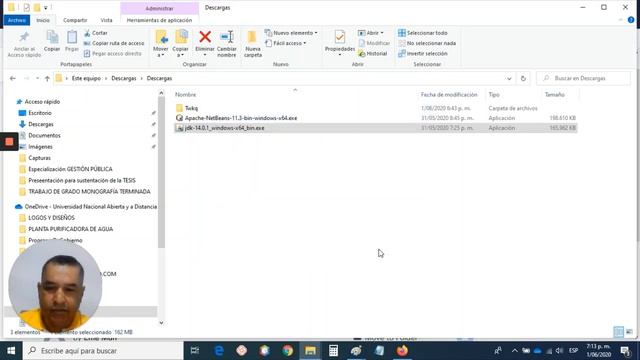Sort by the Tamaño column header
This screenshot has width=640, height=360.
[x=555, y=95]
